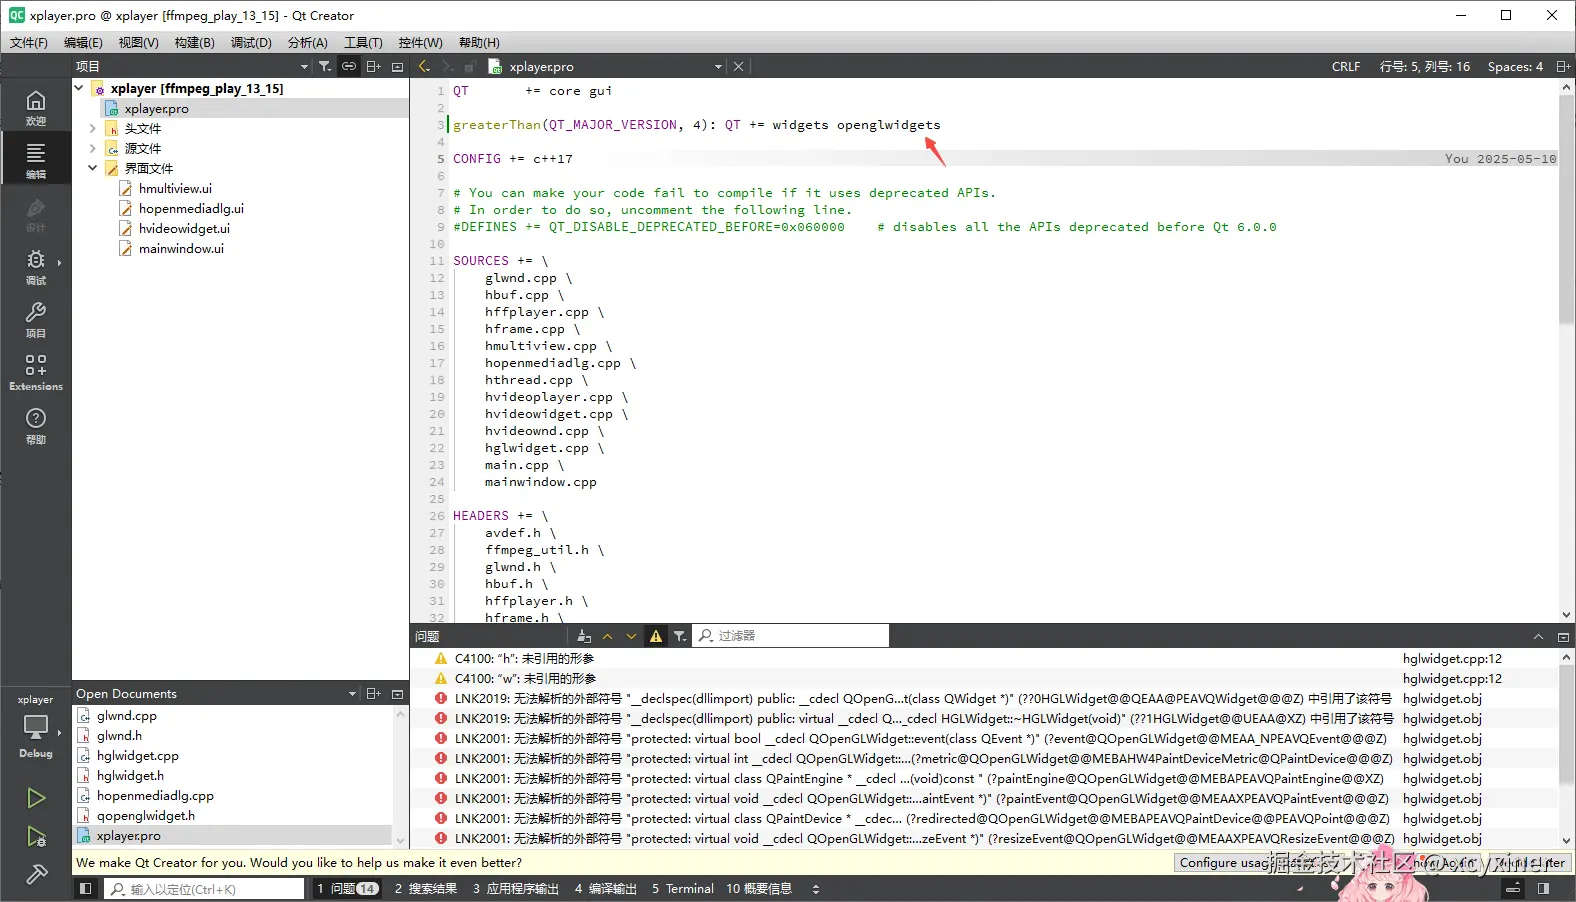
Task: Open the xplayer.pro file dropdown in editor
Action: [x=718, y=67]
